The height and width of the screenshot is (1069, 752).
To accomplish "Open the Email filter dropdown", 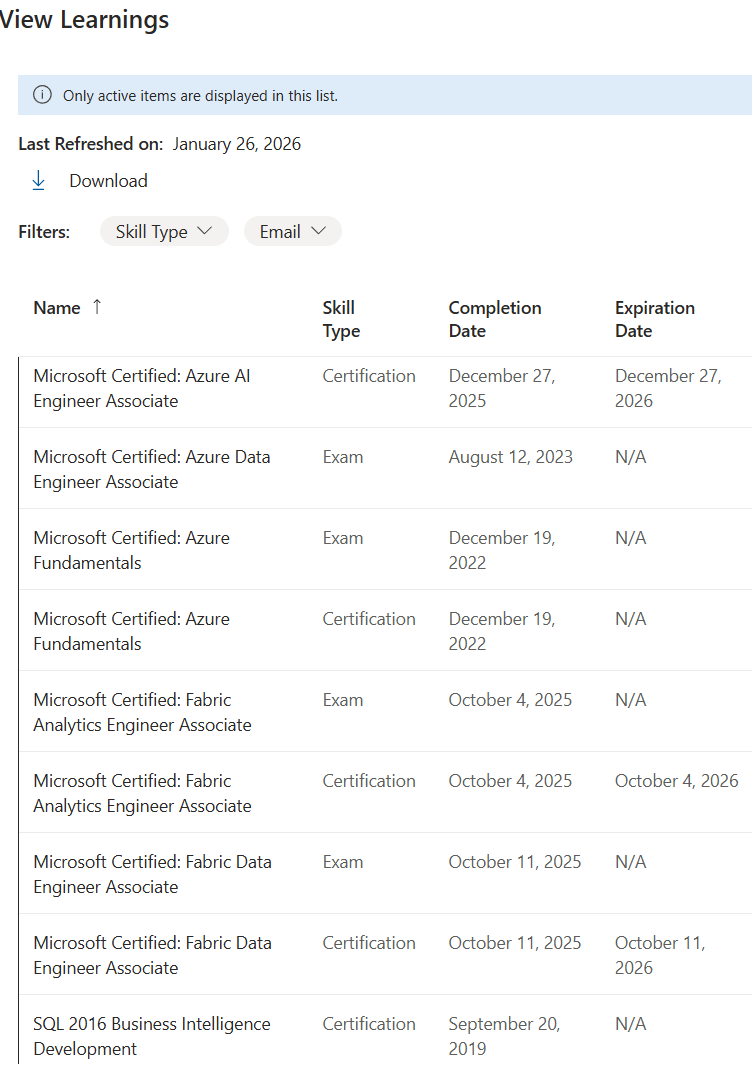I will pyautogui.click(x=292, y=231).
